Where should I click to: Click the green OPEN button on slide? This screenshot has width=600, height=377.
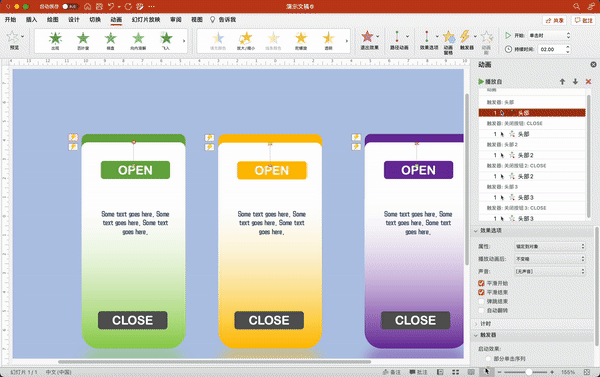click(135, 170)
